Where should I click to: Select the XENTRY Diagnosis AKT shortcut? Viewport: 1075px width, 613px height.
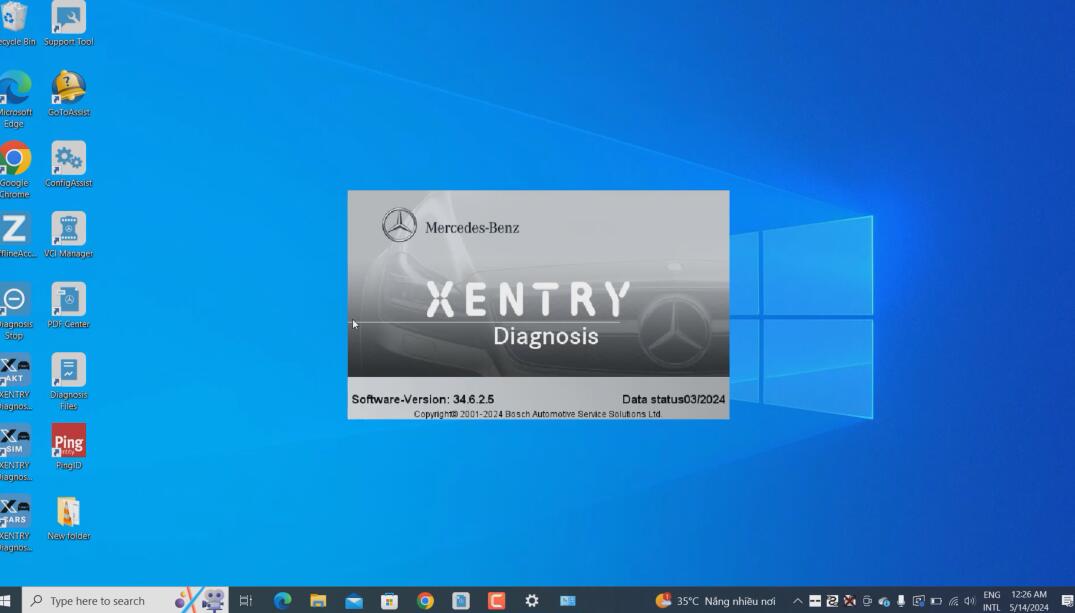tap(15, 382)
